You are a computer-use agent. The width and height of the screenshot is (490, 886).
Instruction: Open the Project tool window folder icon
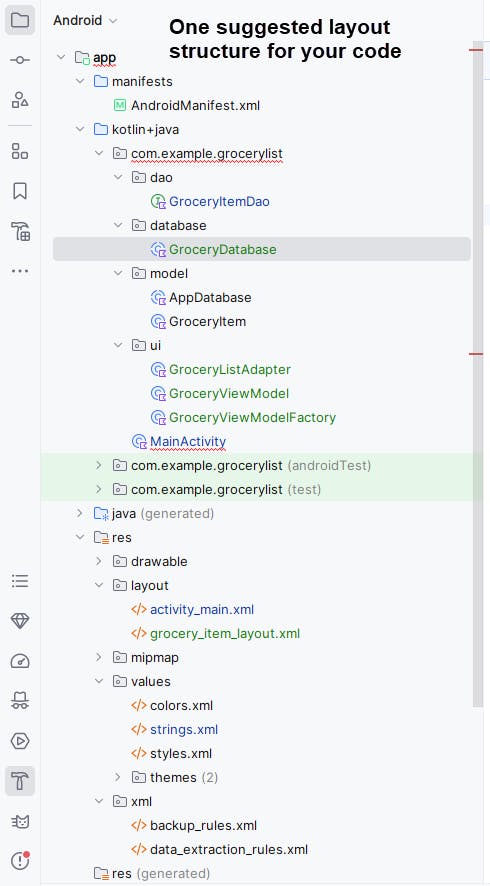20,21
